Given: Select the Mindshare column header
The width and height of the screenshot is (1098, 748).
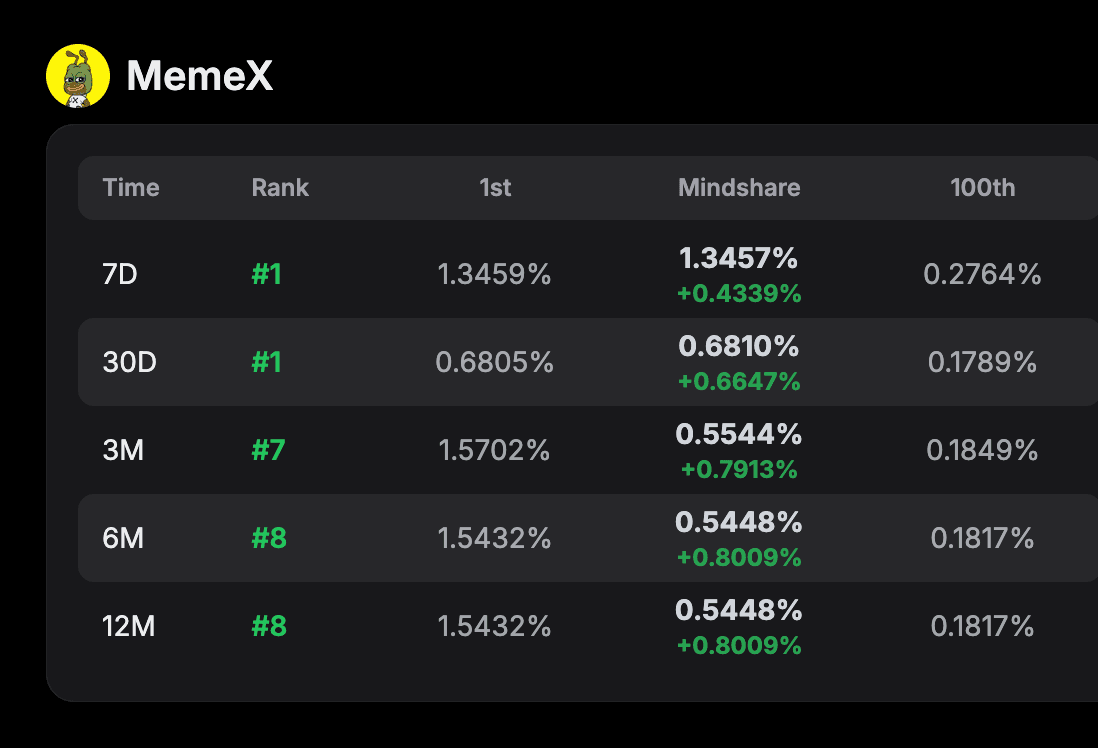Looking at the screenshot, I should 739,188.
